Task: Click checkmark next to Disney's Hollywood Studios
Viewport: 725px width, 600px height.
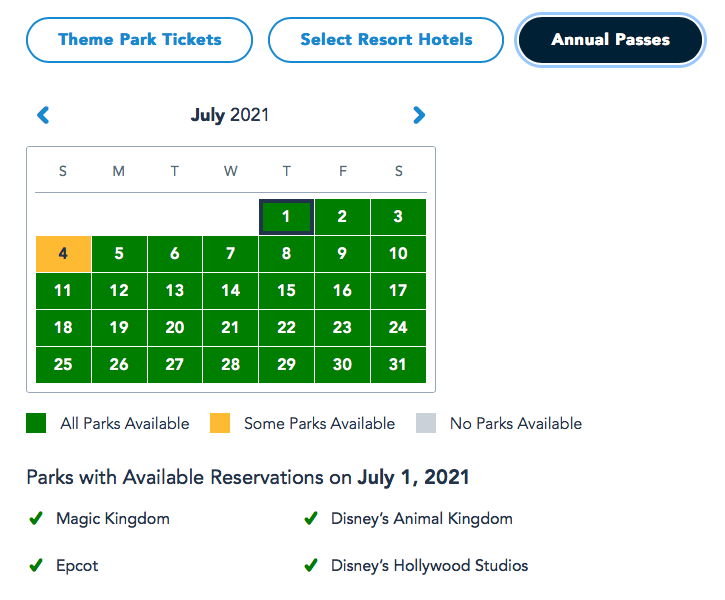Action: (x=312, y=566)
